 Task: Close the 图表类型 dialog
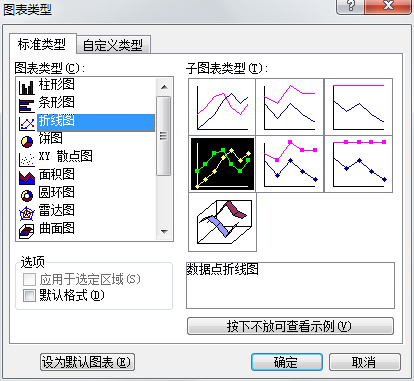pos(388,6)
